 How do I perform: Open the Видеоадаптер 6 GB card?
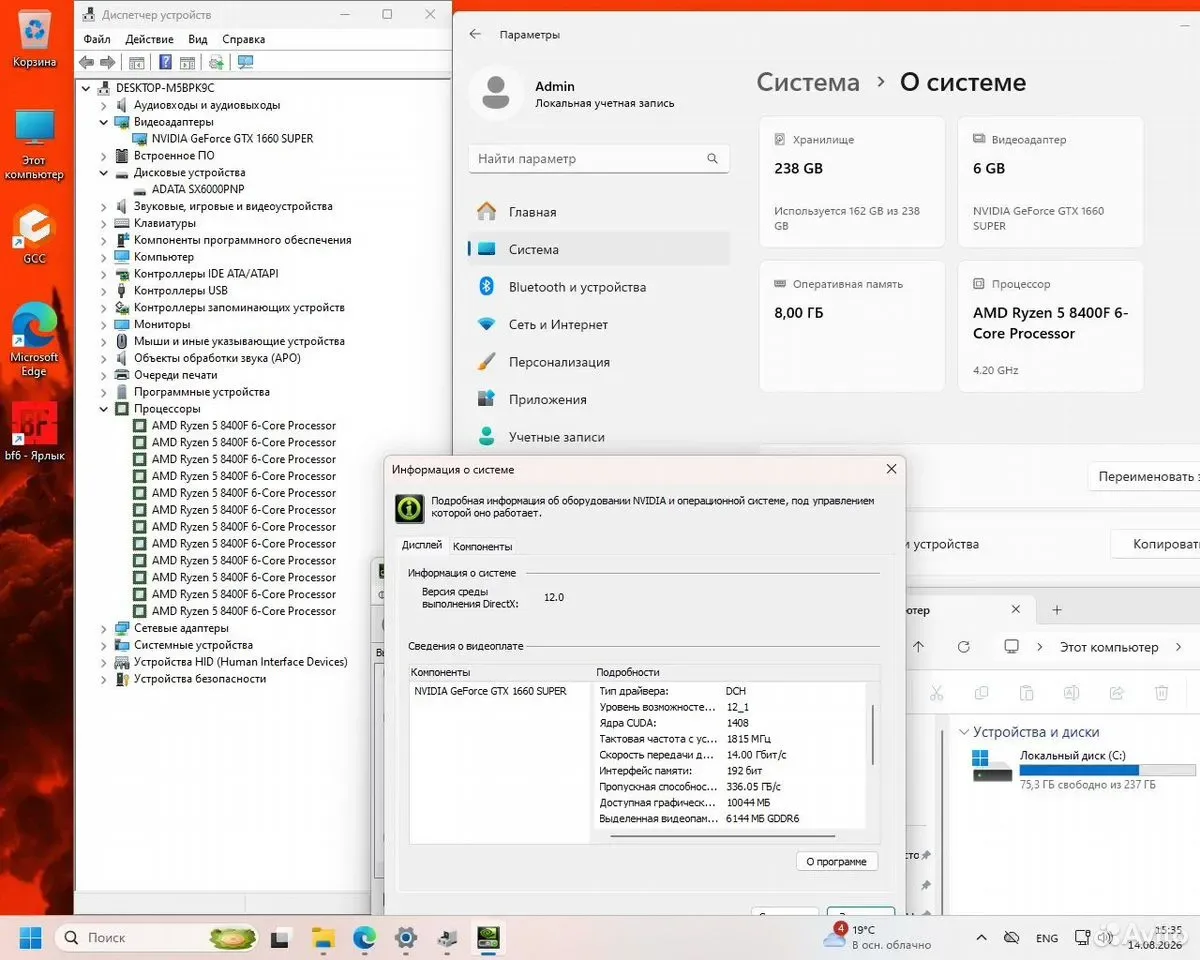(x=1050, y=182)
